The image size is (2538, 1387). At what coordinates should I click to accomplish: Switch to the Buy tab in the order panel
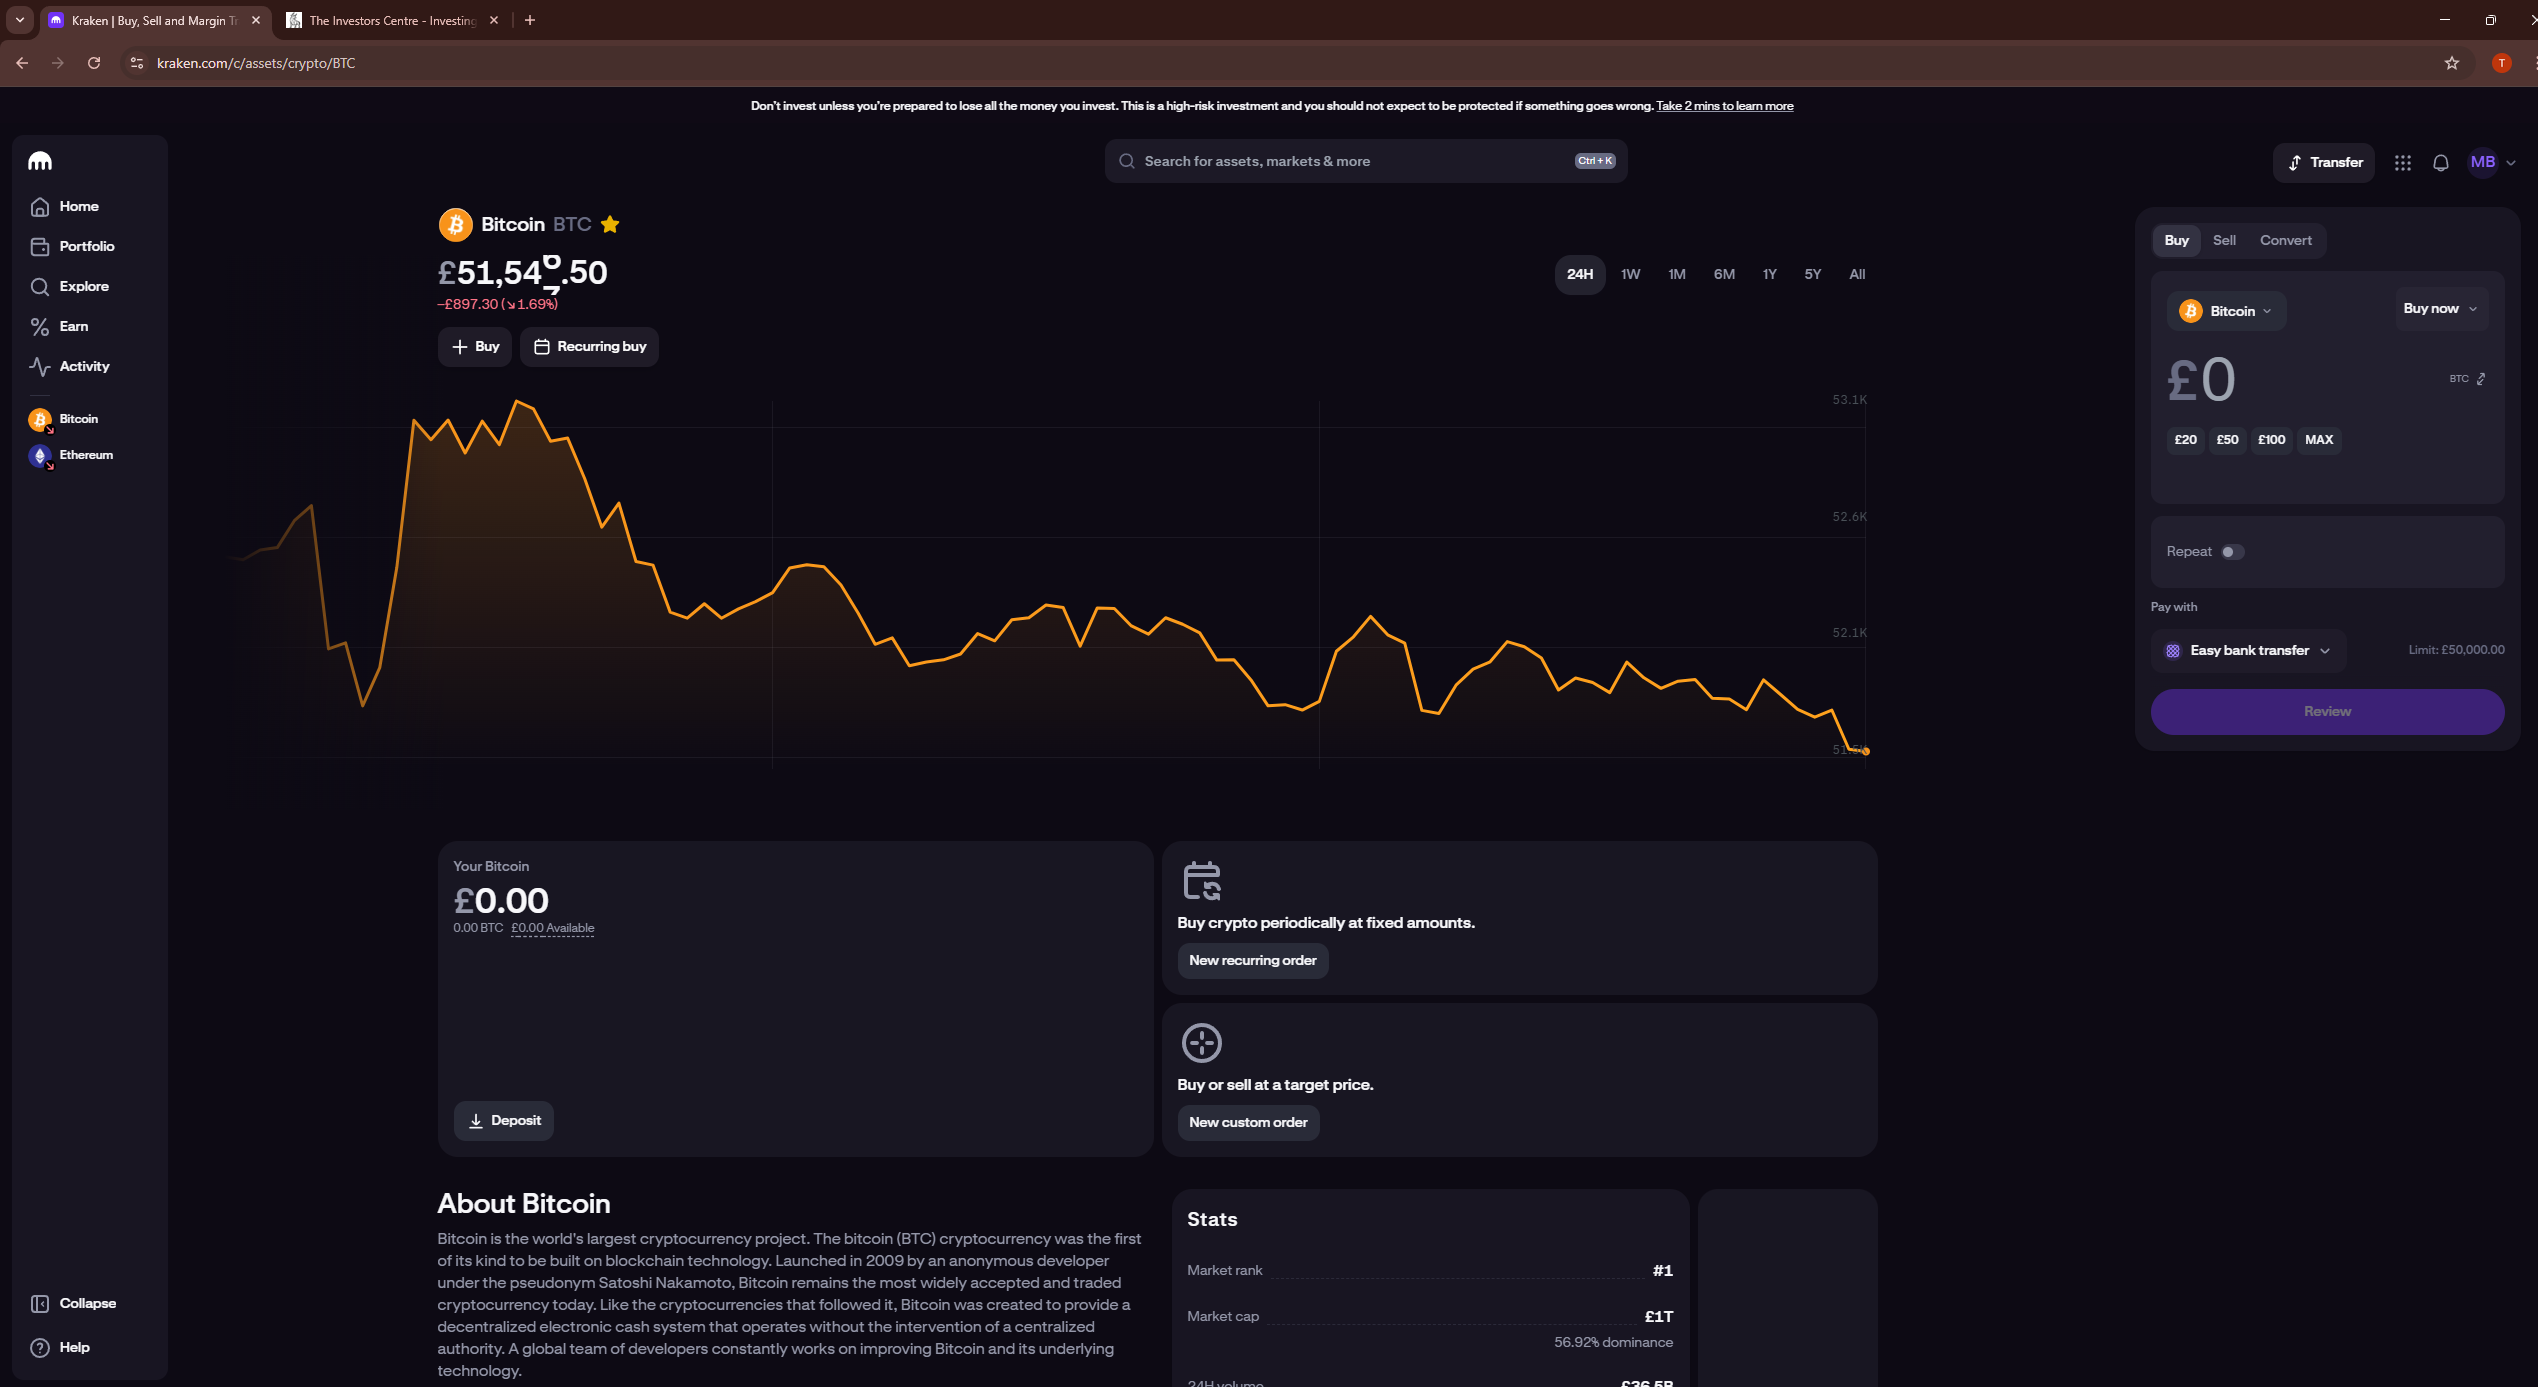click(x=2176, y=240)
